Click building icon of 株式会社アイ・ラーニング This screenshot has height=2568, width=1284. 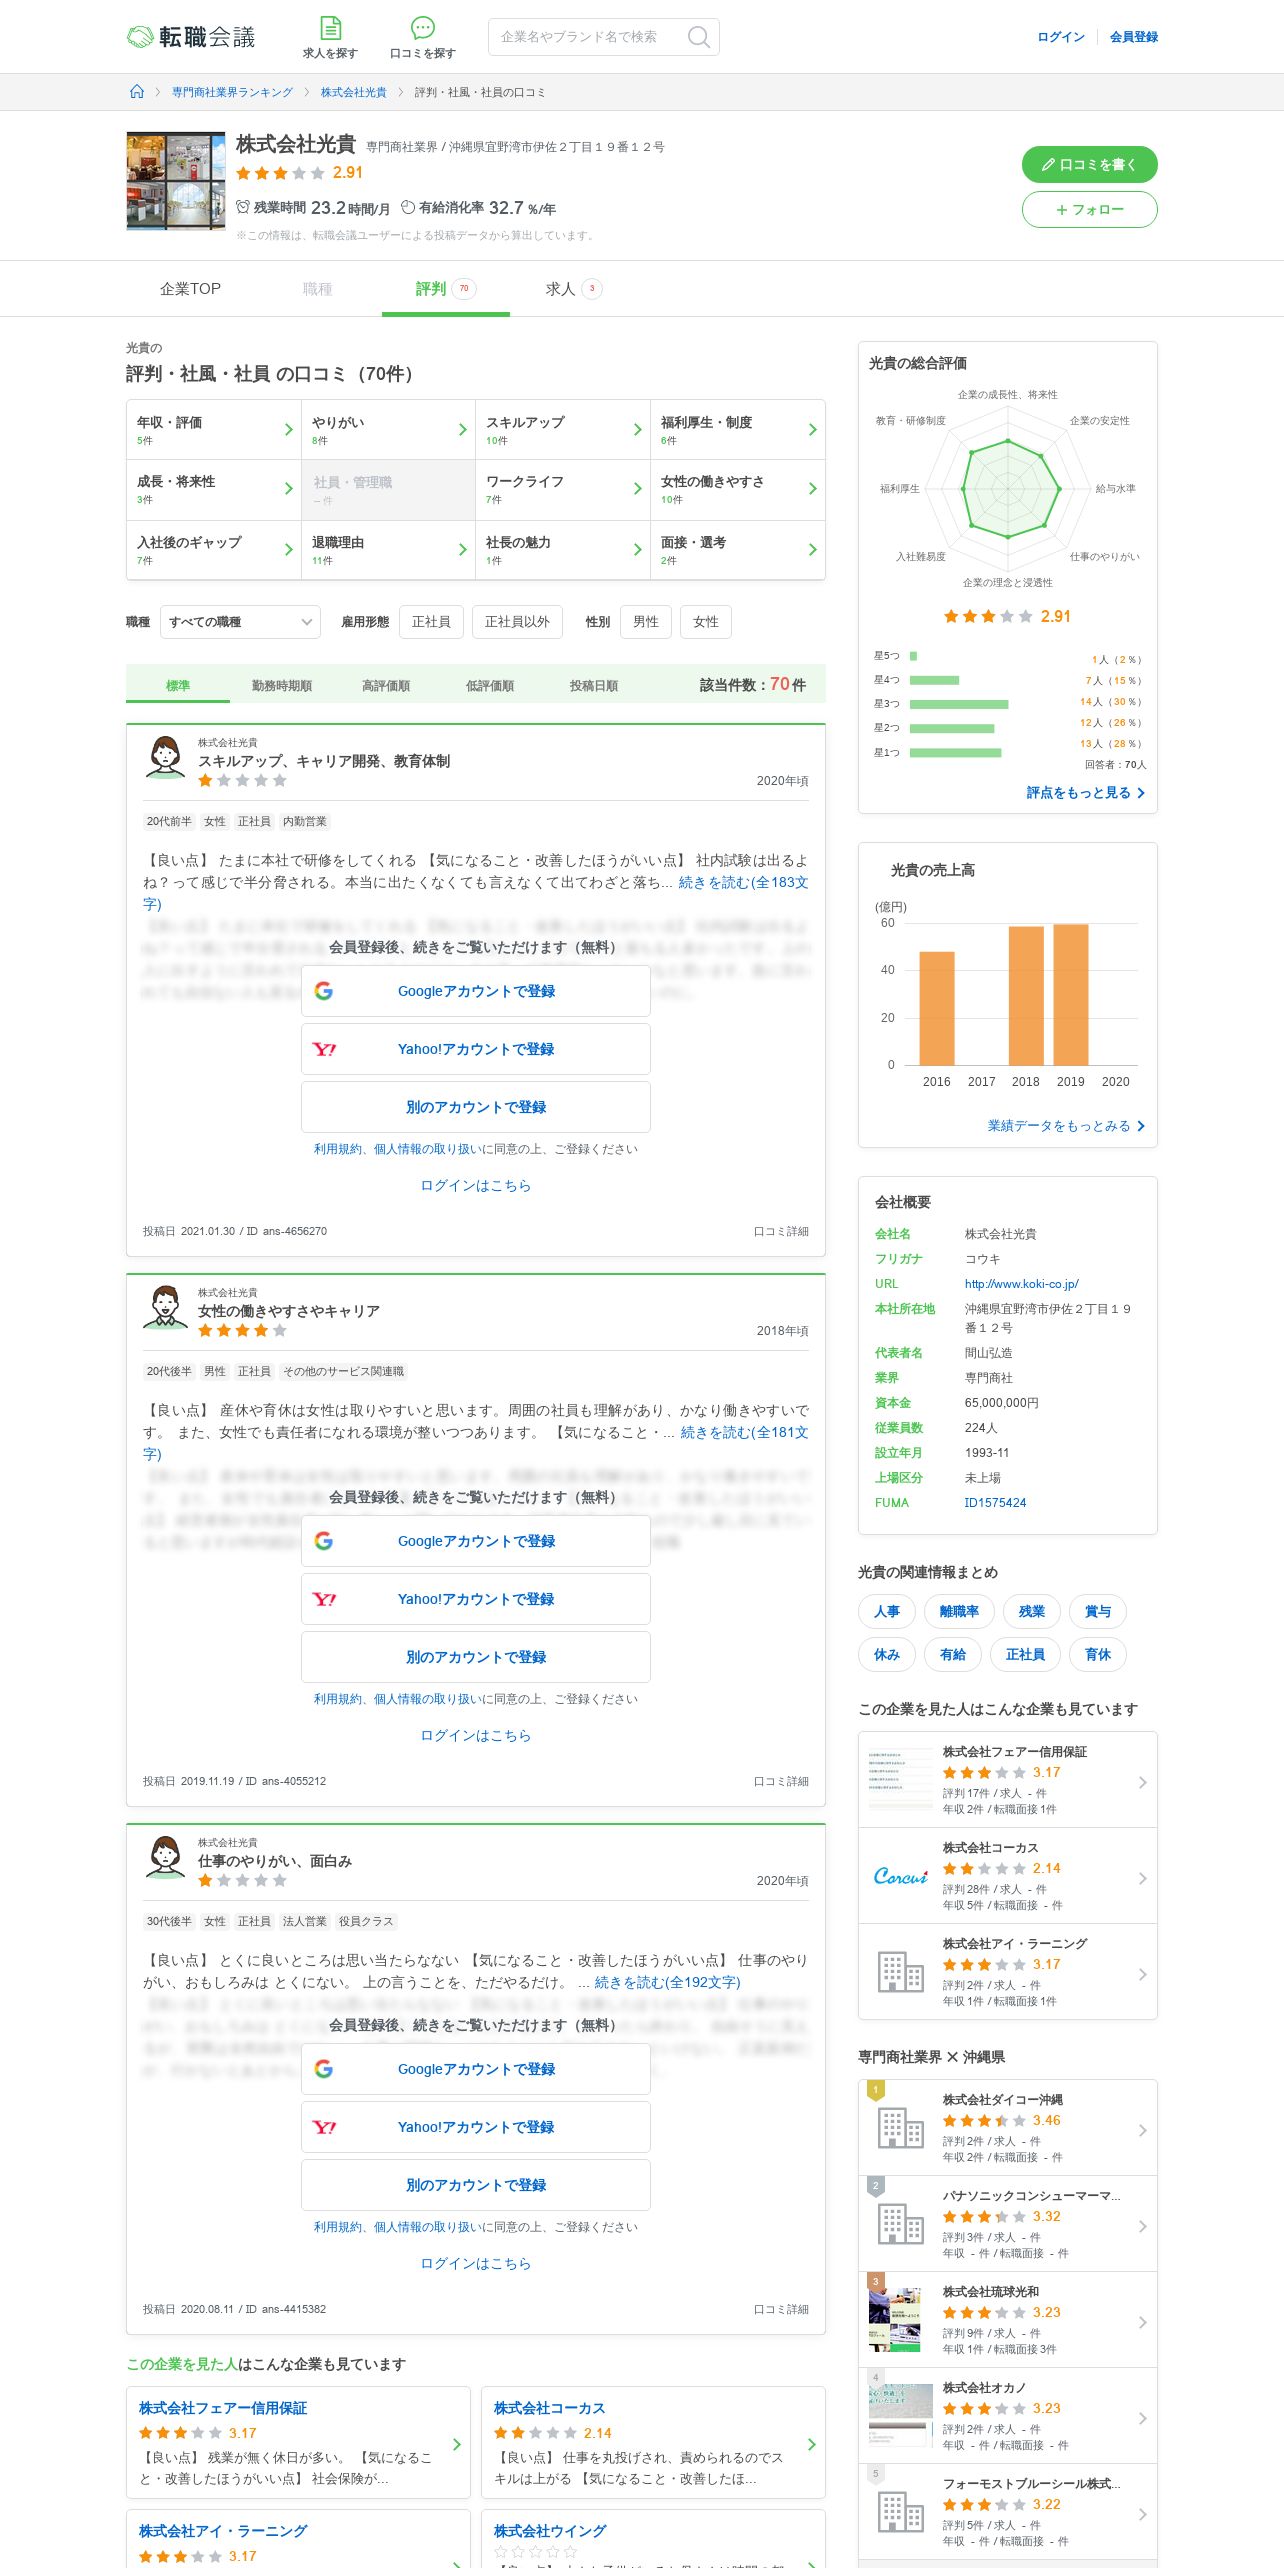click(900, 1972)
